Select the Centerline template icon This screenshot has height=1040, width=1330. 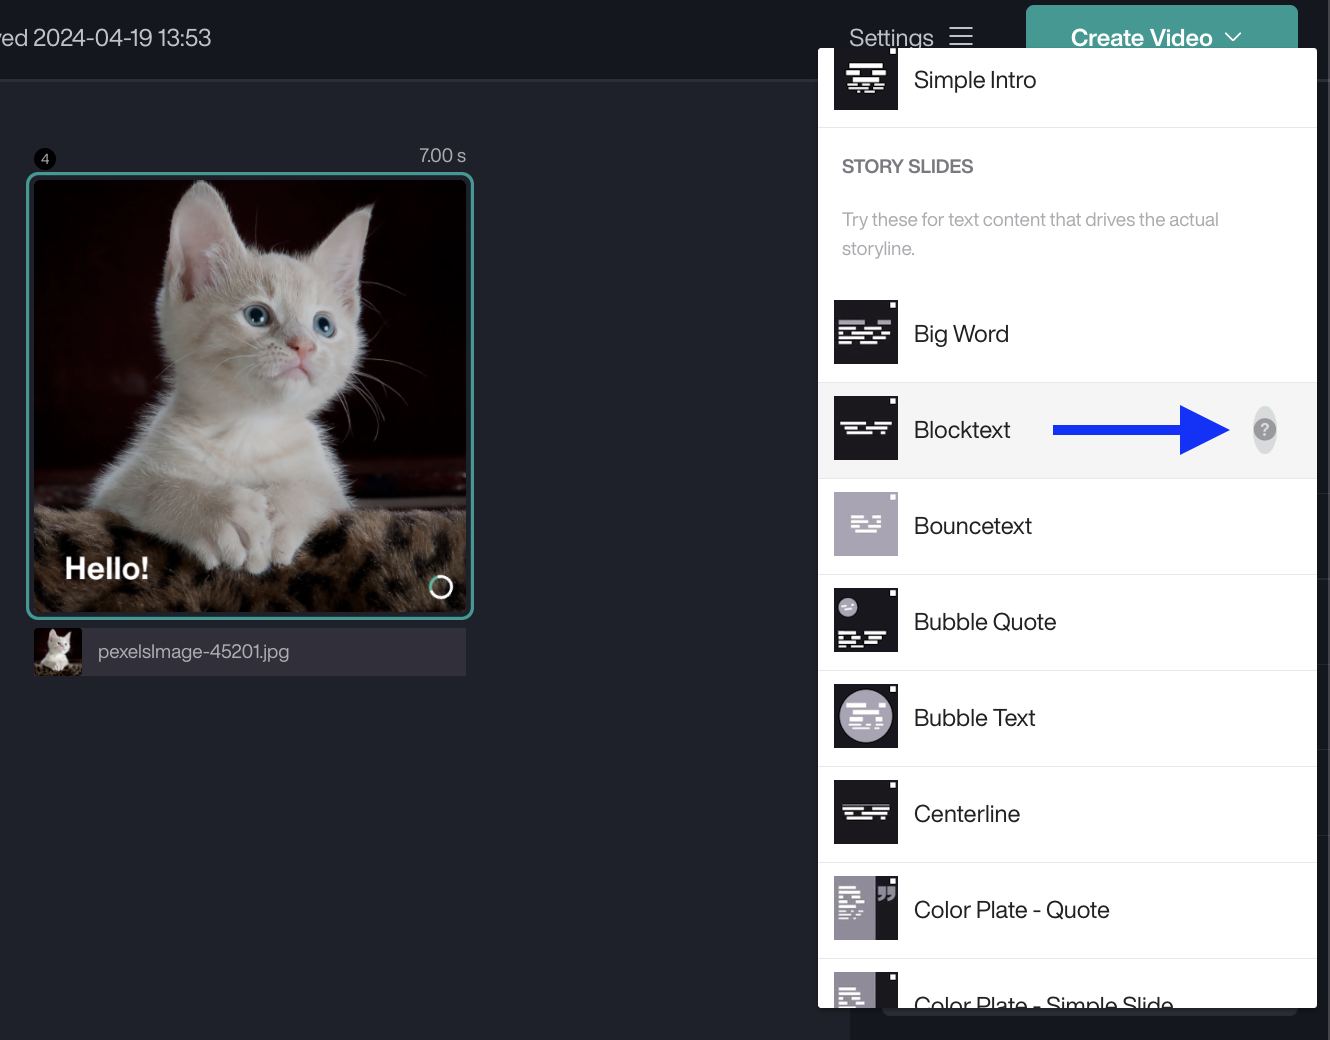click(x=865, y=812)
